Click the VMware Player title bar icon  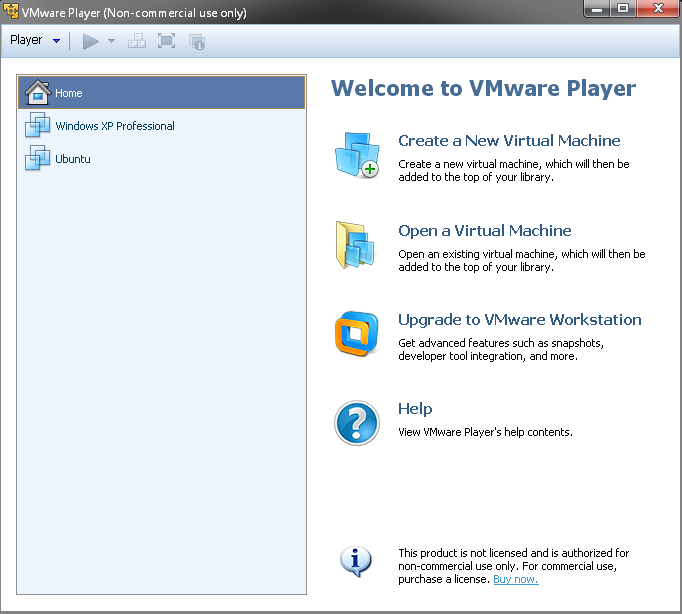[x=10, y=10]
